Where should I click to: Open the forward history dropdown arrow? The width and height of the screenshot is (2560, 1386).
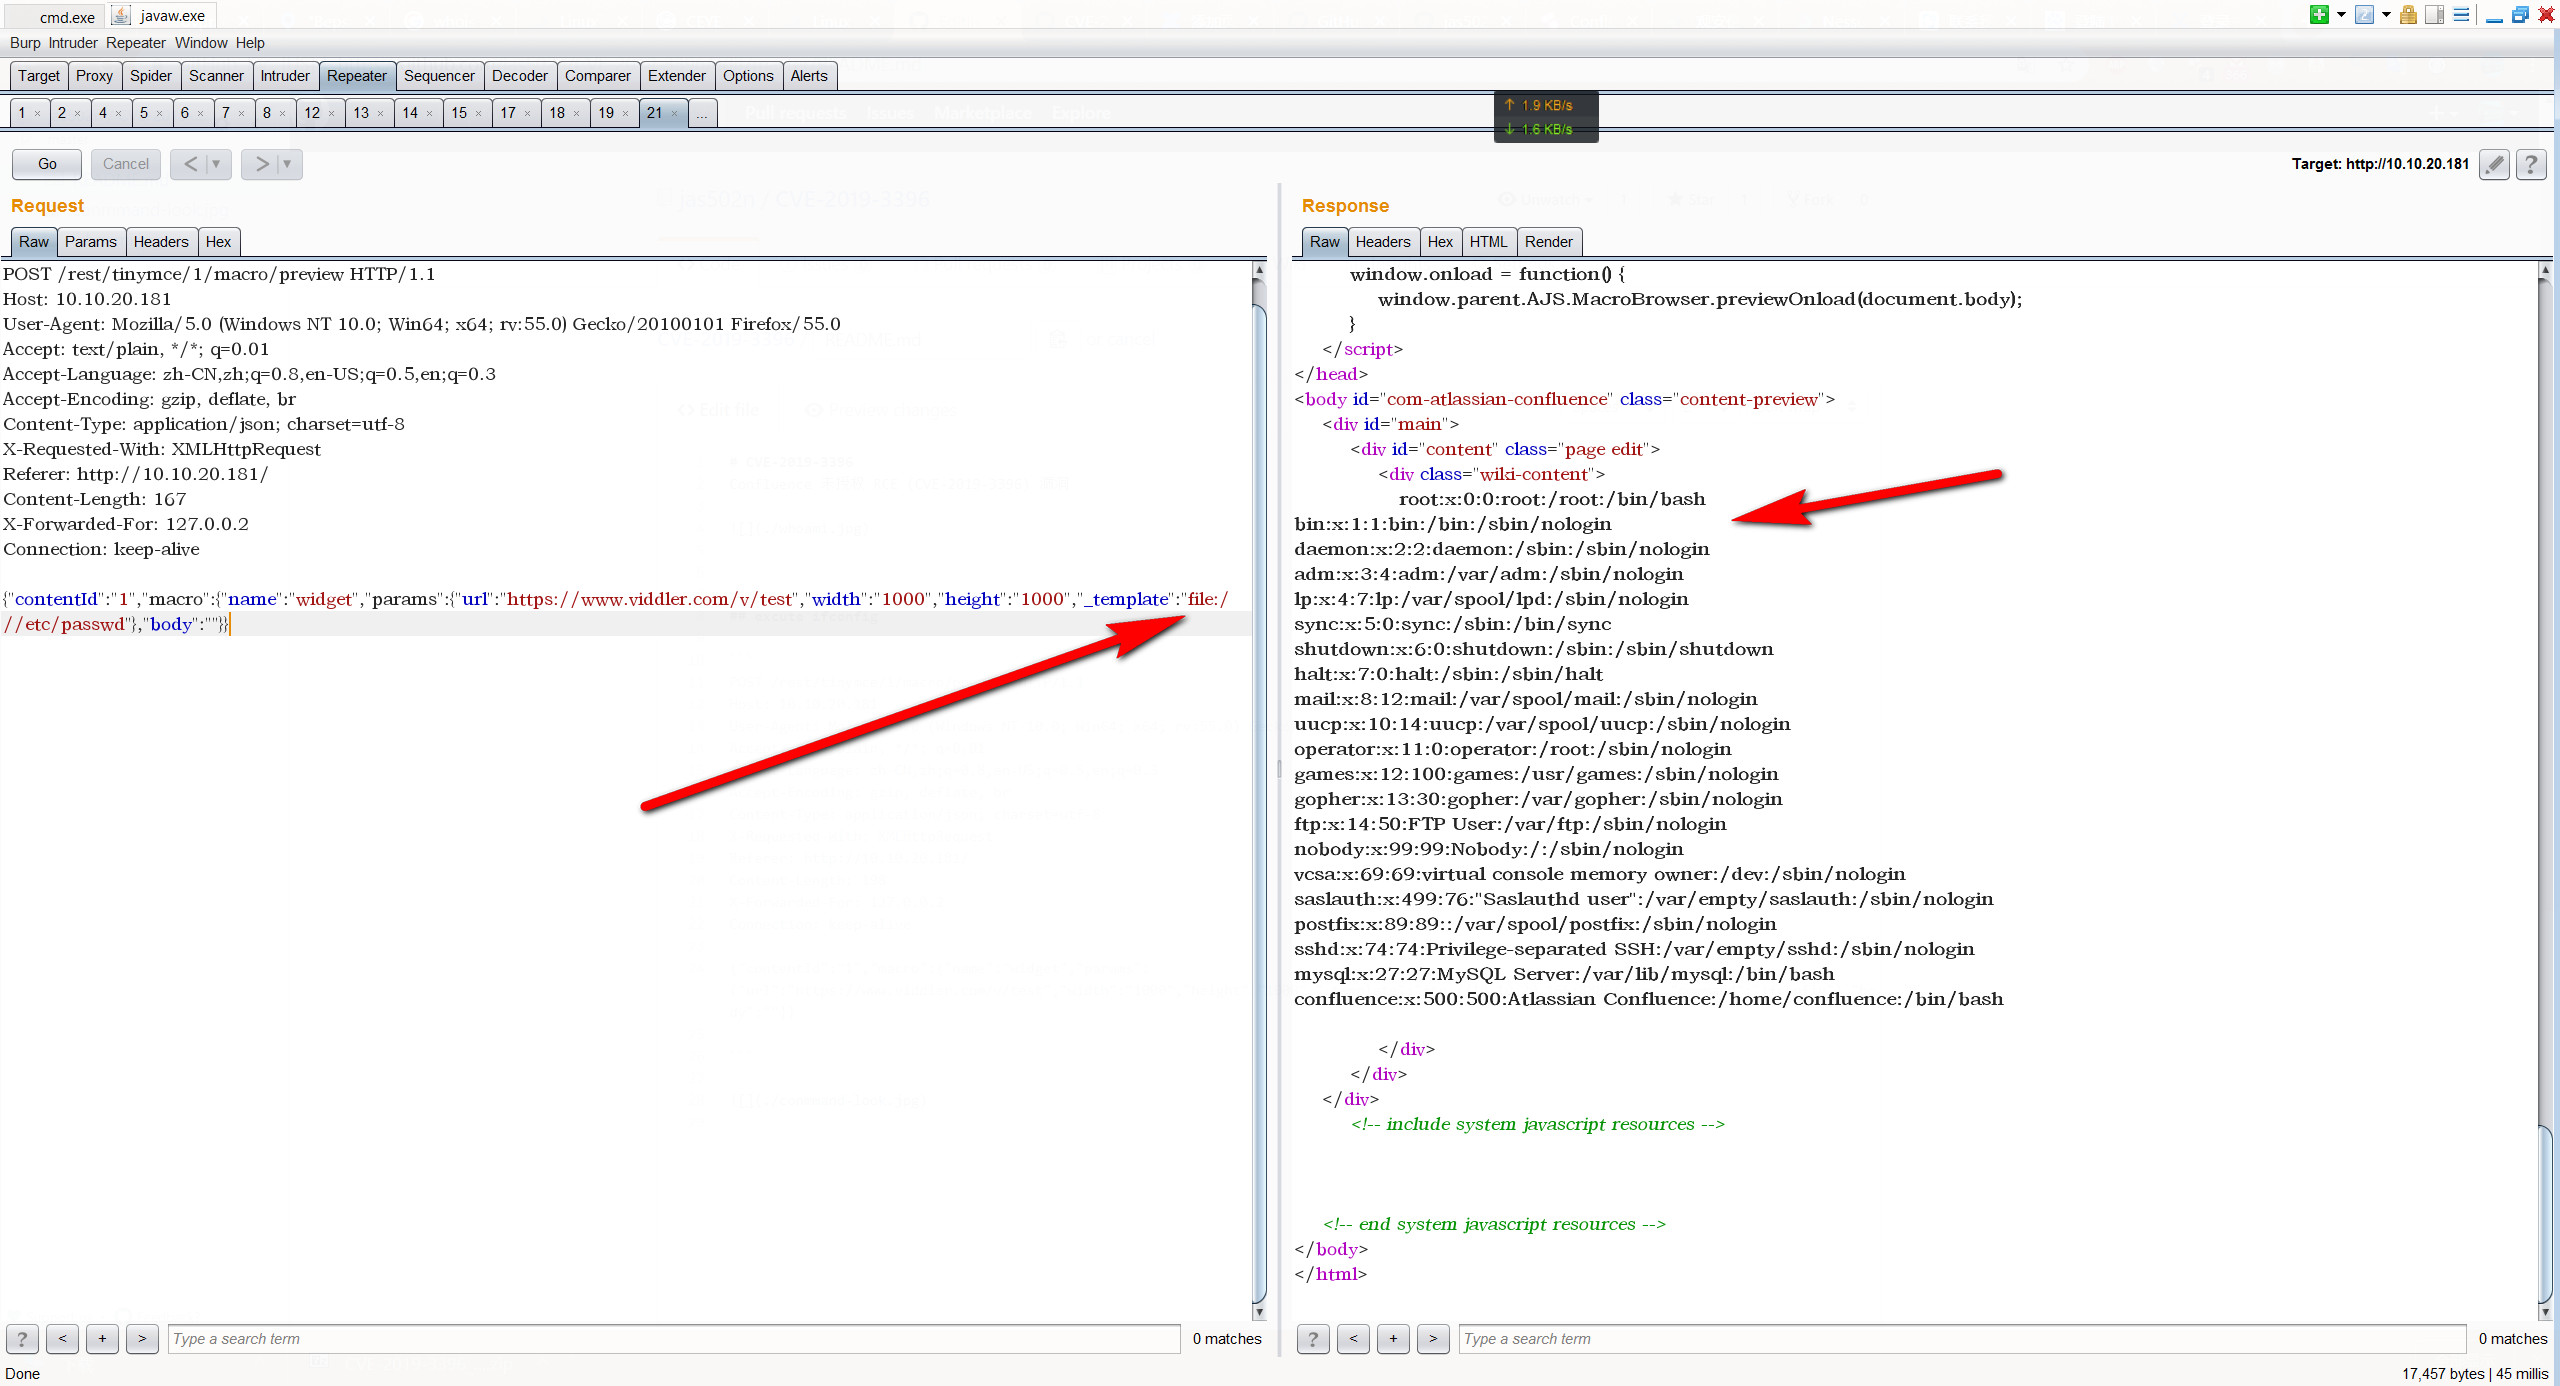[287, 164]
